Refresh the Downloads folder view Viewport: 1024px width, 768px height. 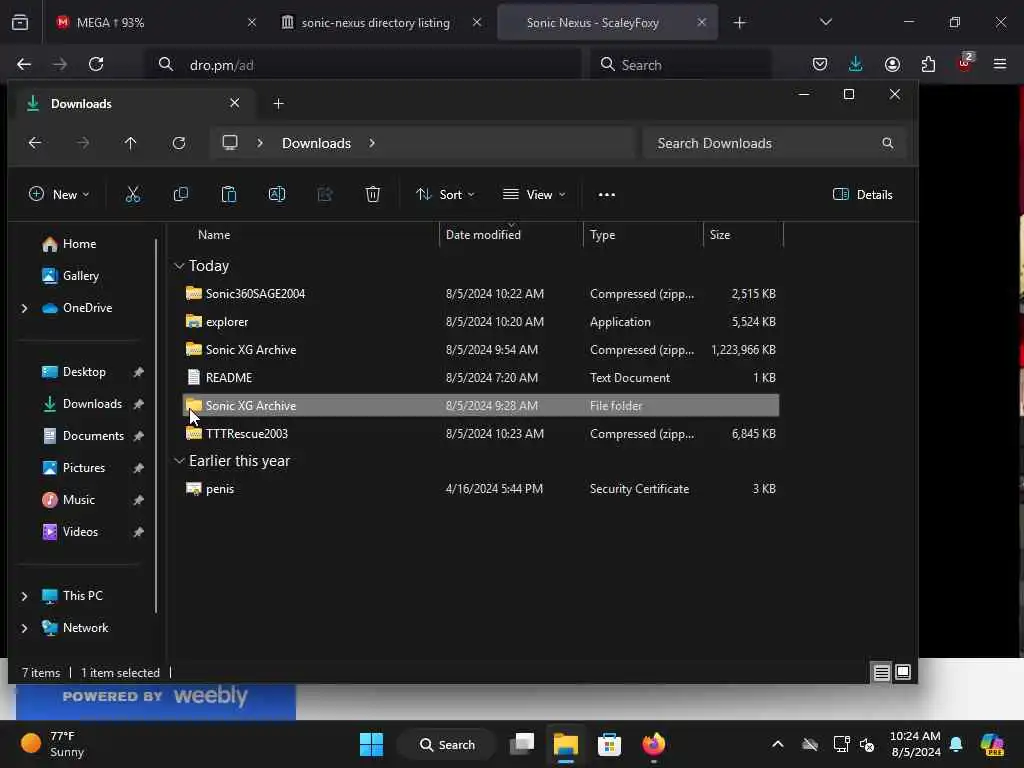(179, 143)
